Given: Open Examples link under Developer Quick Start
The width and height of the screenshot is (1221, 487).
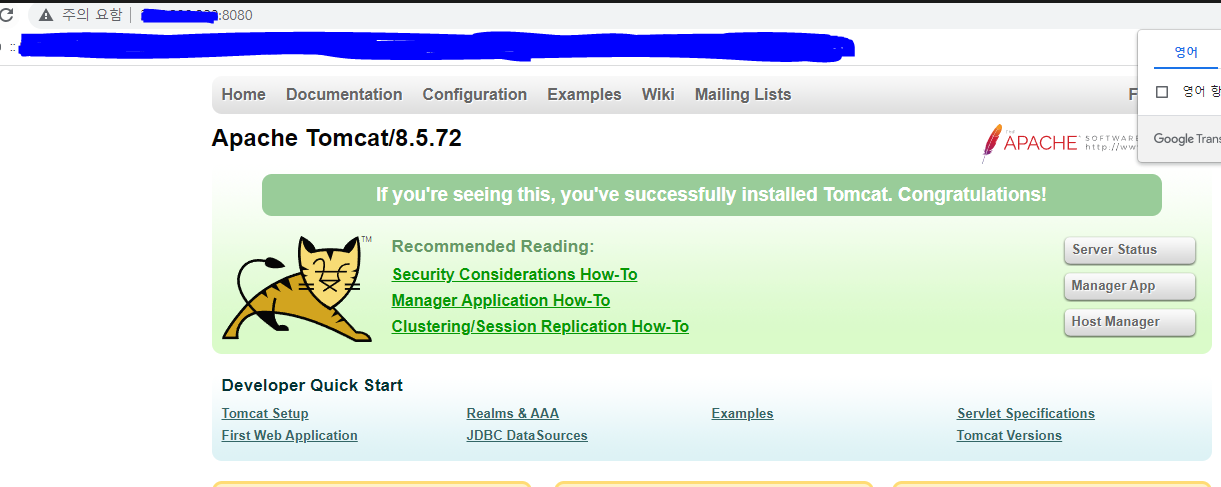Looking at the screenshot, I should point(743,414).
